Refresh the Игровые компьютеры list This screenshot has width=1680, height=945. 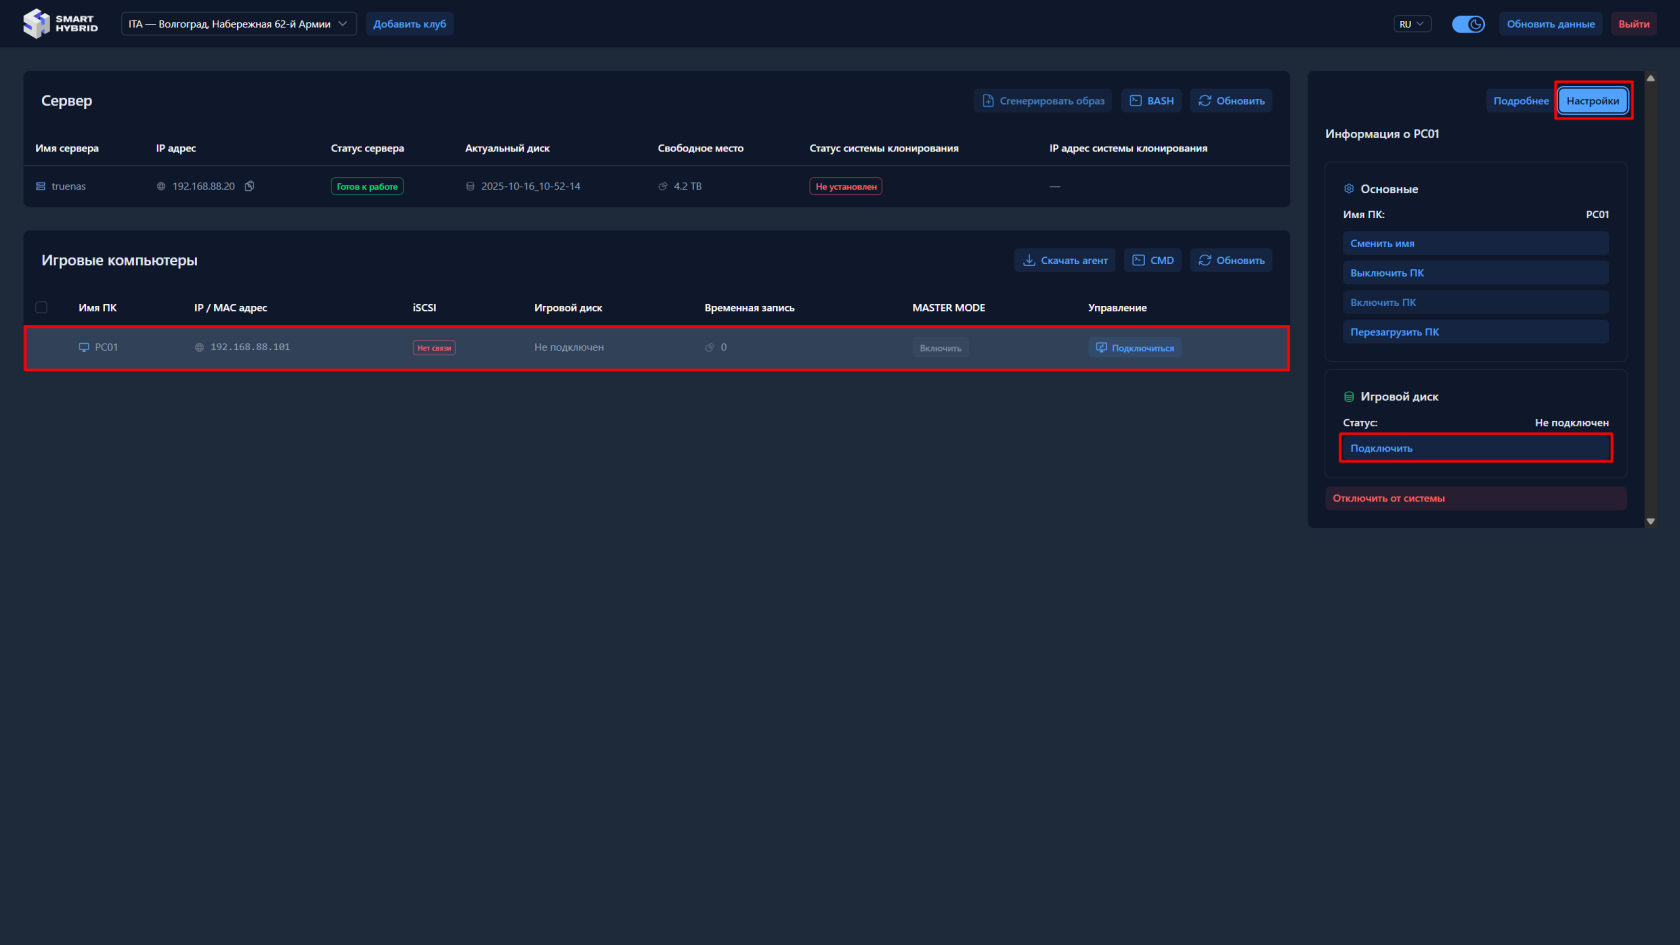coord(1231,261)
